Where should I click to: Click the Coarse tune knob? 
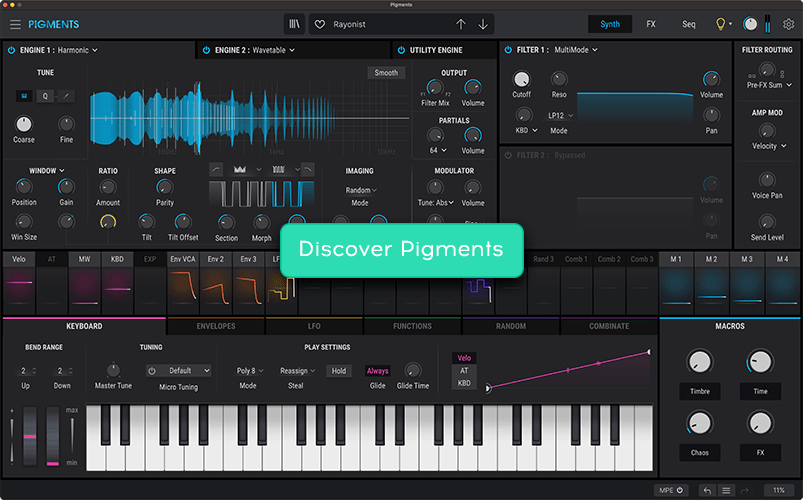(x=24, y=124)
